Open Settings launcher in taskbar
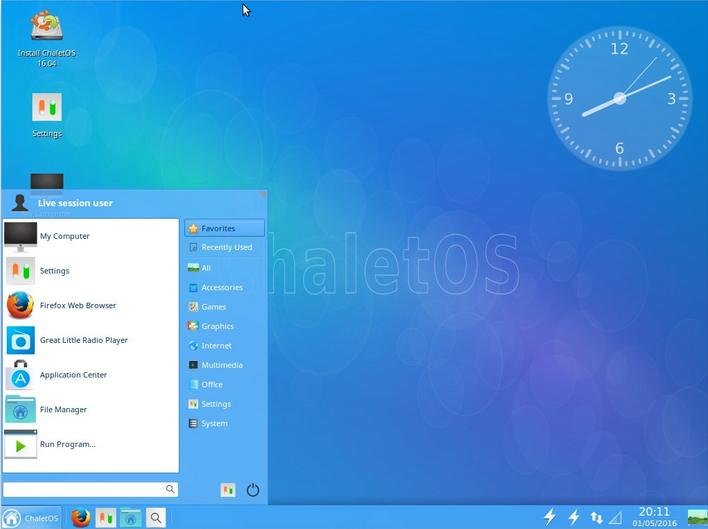The width and height of the screenshot is (708, 529). point(106,518)
